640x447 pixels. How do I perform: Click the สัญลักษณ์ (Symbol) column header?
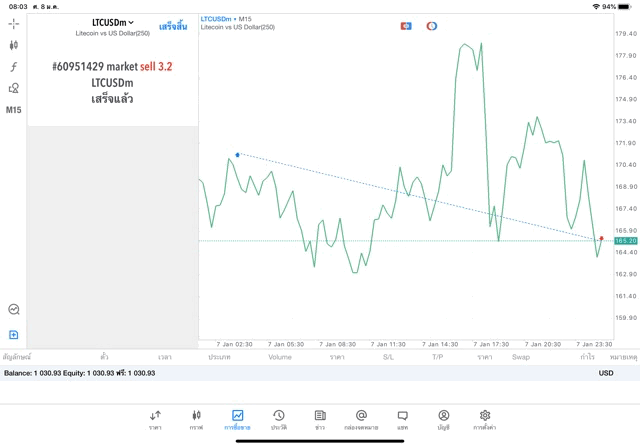click(17, 357)
